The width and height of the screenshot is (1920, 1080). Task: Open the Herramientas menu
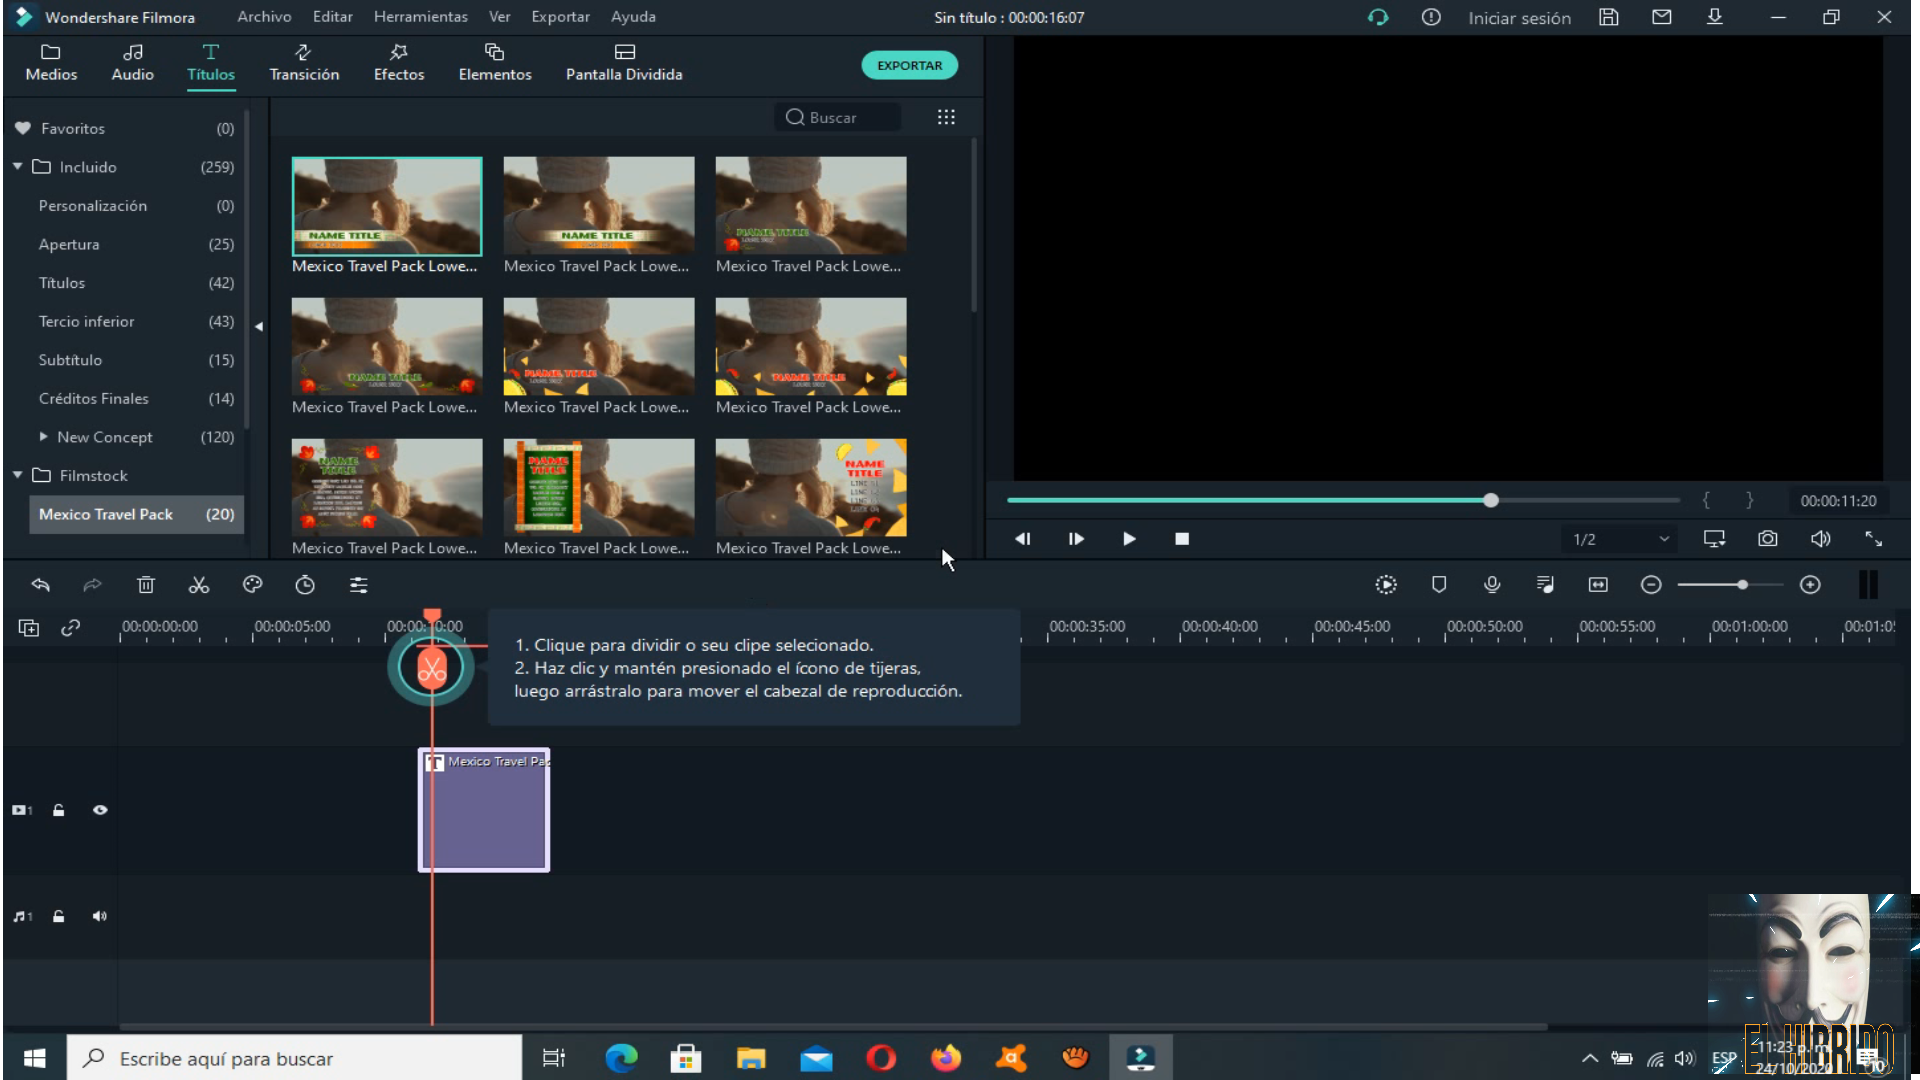coord(420,16)
